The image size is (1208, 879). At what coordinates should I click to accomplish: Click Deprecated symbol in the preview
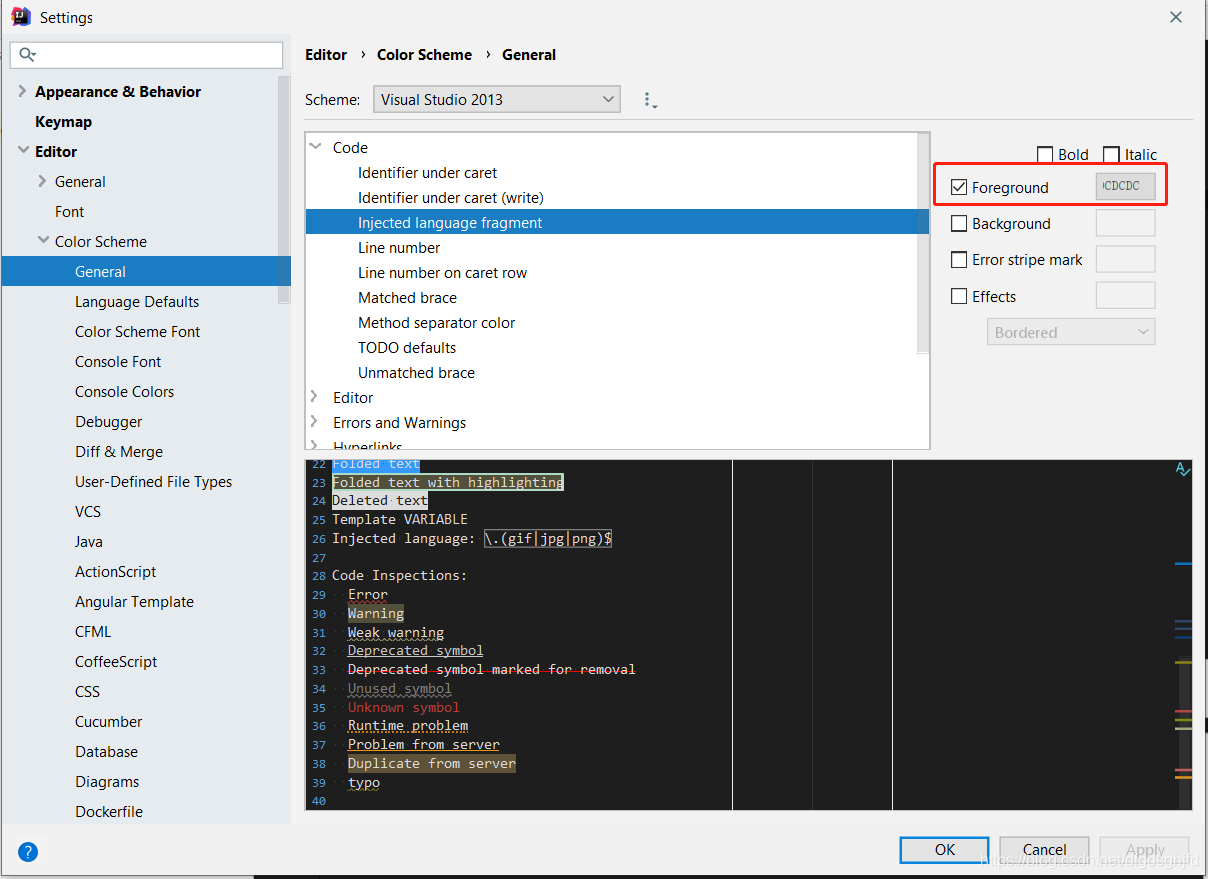(416, 651)
